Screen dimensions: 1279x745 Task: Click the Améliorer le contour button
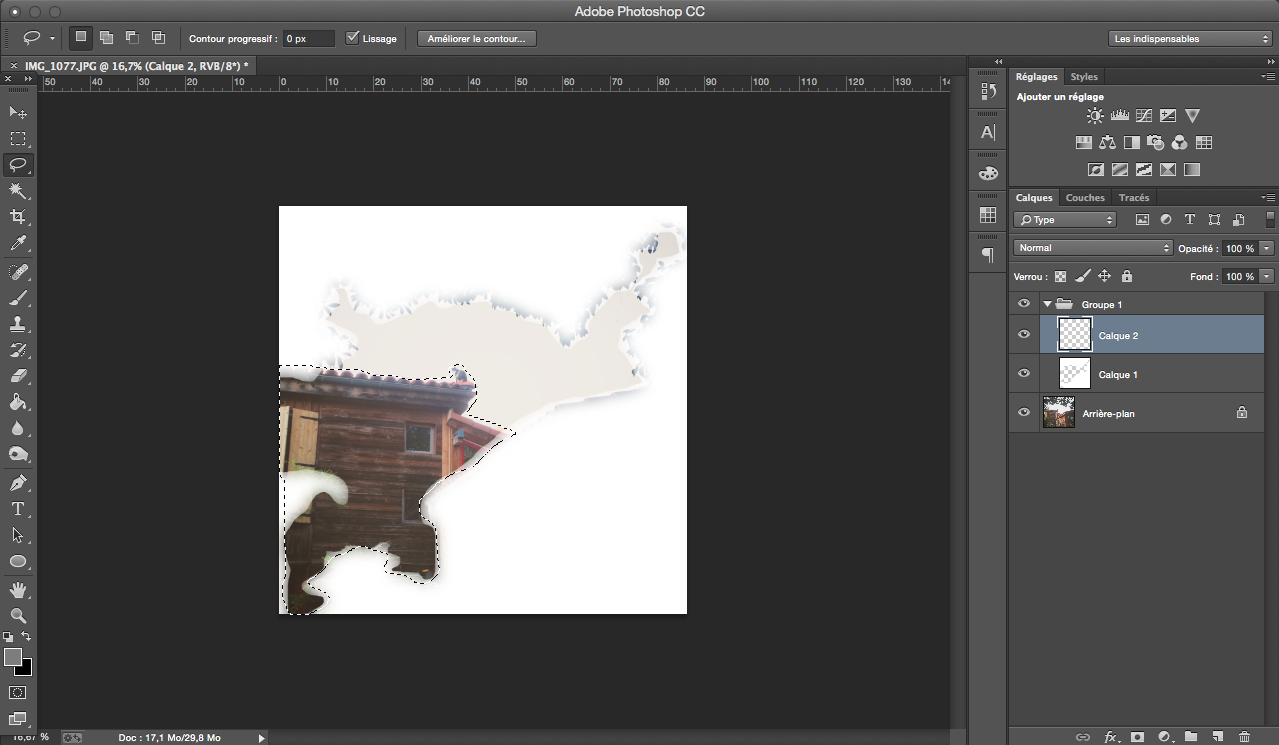click(x=477, y=39)
